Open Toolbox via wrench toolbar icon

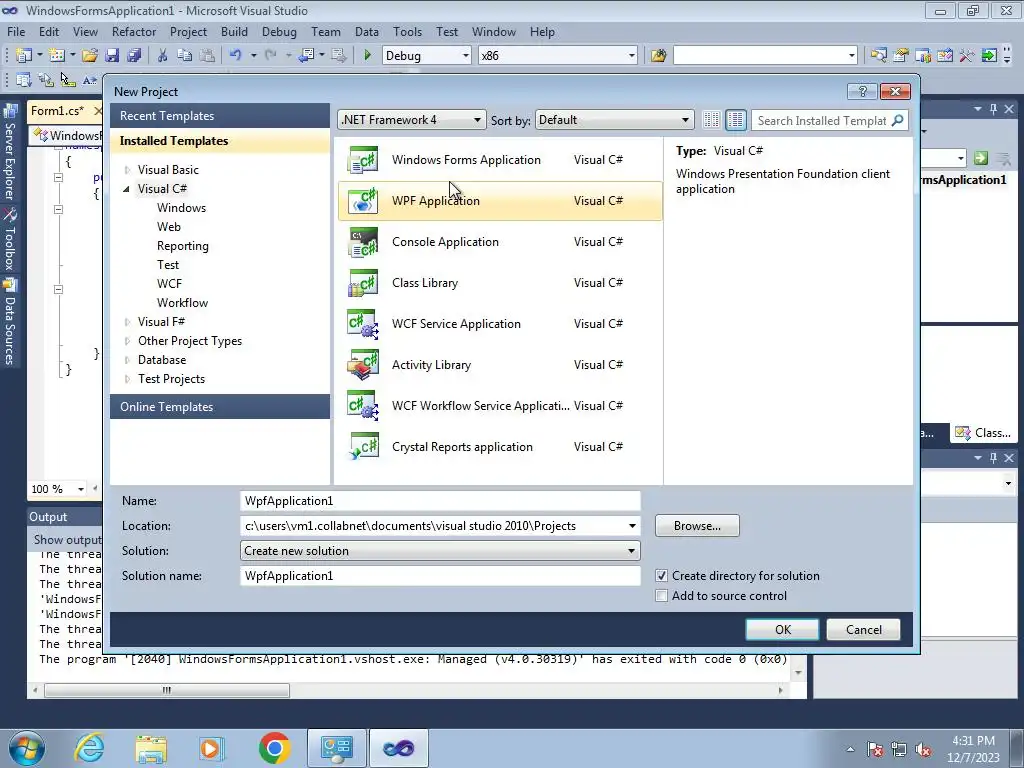click(x=967, y=56)
